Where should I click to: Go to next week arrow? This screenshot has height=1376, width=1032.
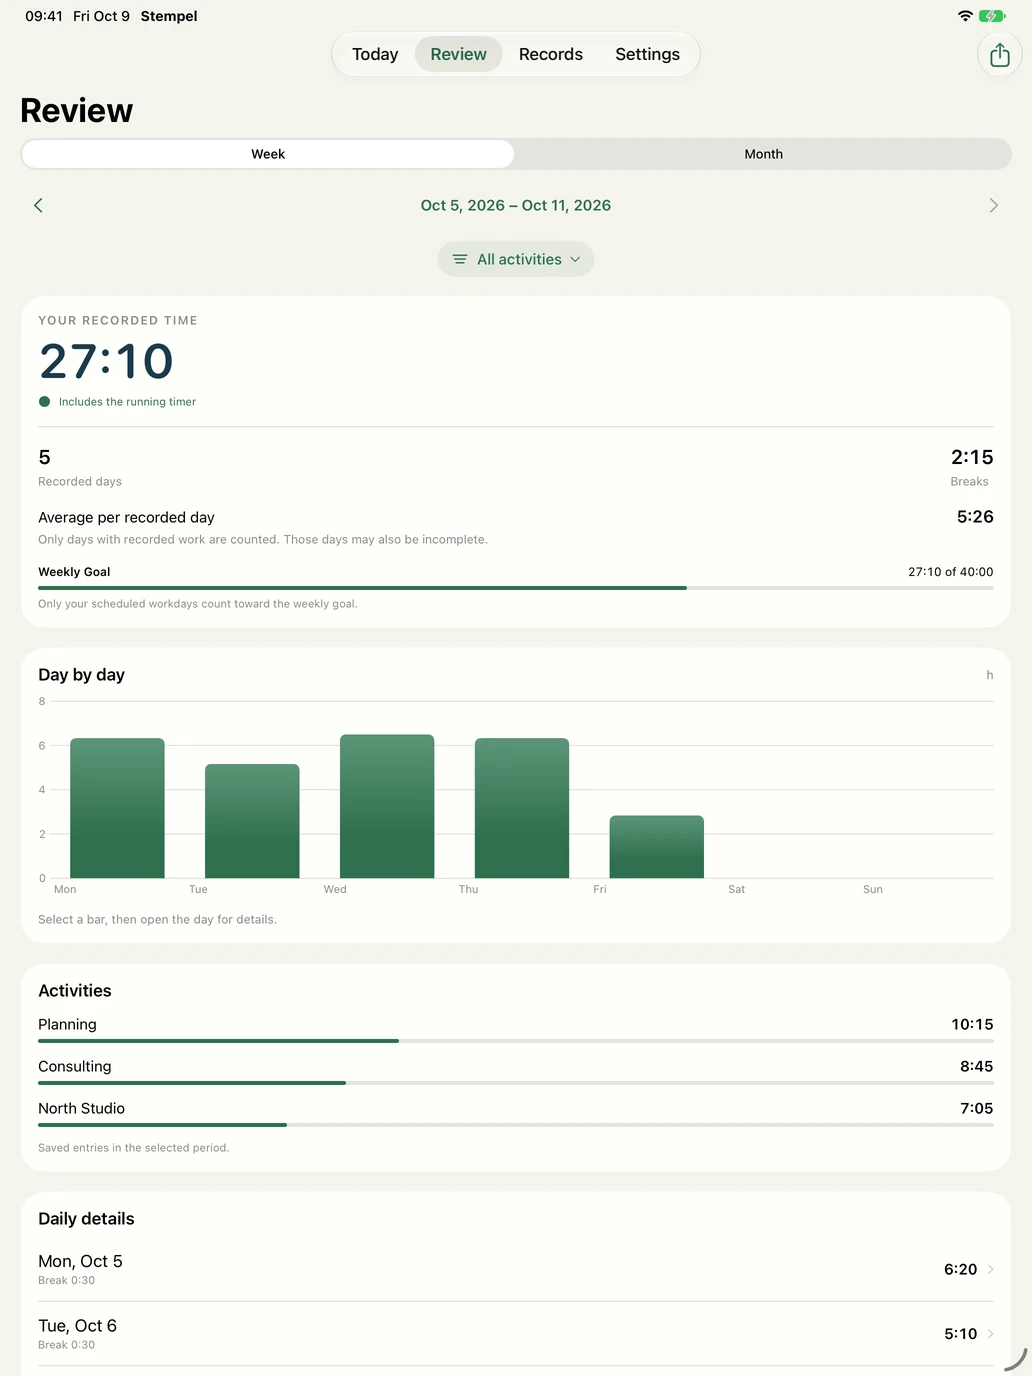pos(993,205)
